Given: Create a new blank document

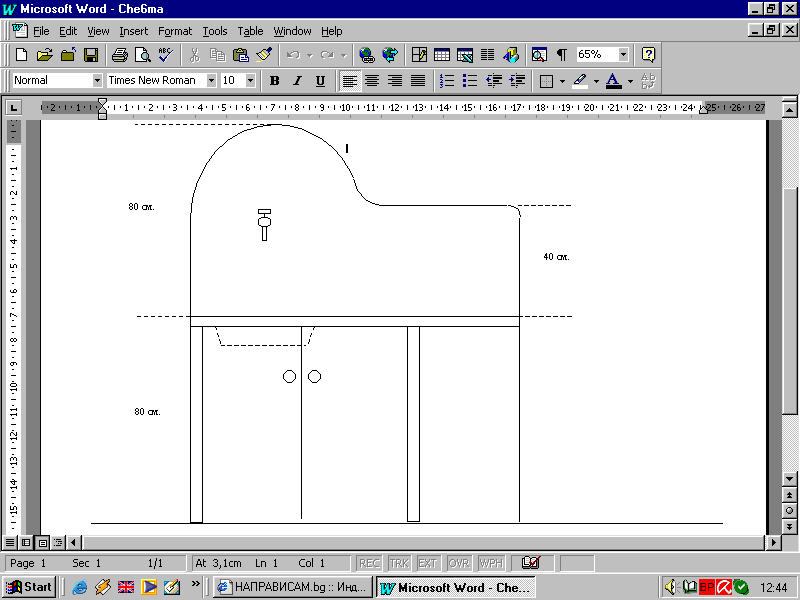Looking at the screenshot, I should pos(21,55).
